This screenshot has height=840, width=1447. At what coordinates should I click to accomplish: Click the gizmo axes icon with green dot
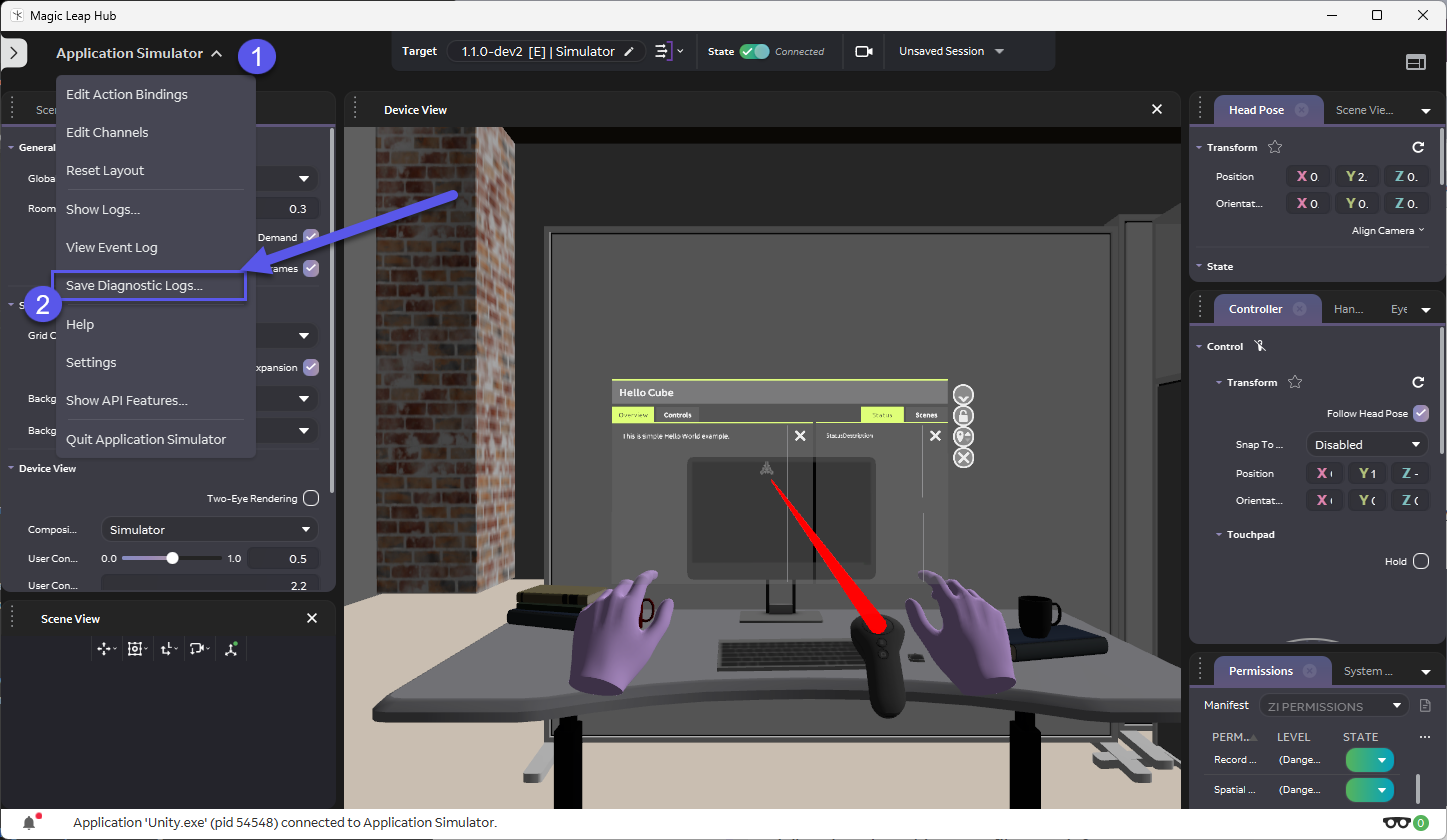pos(231,649)
